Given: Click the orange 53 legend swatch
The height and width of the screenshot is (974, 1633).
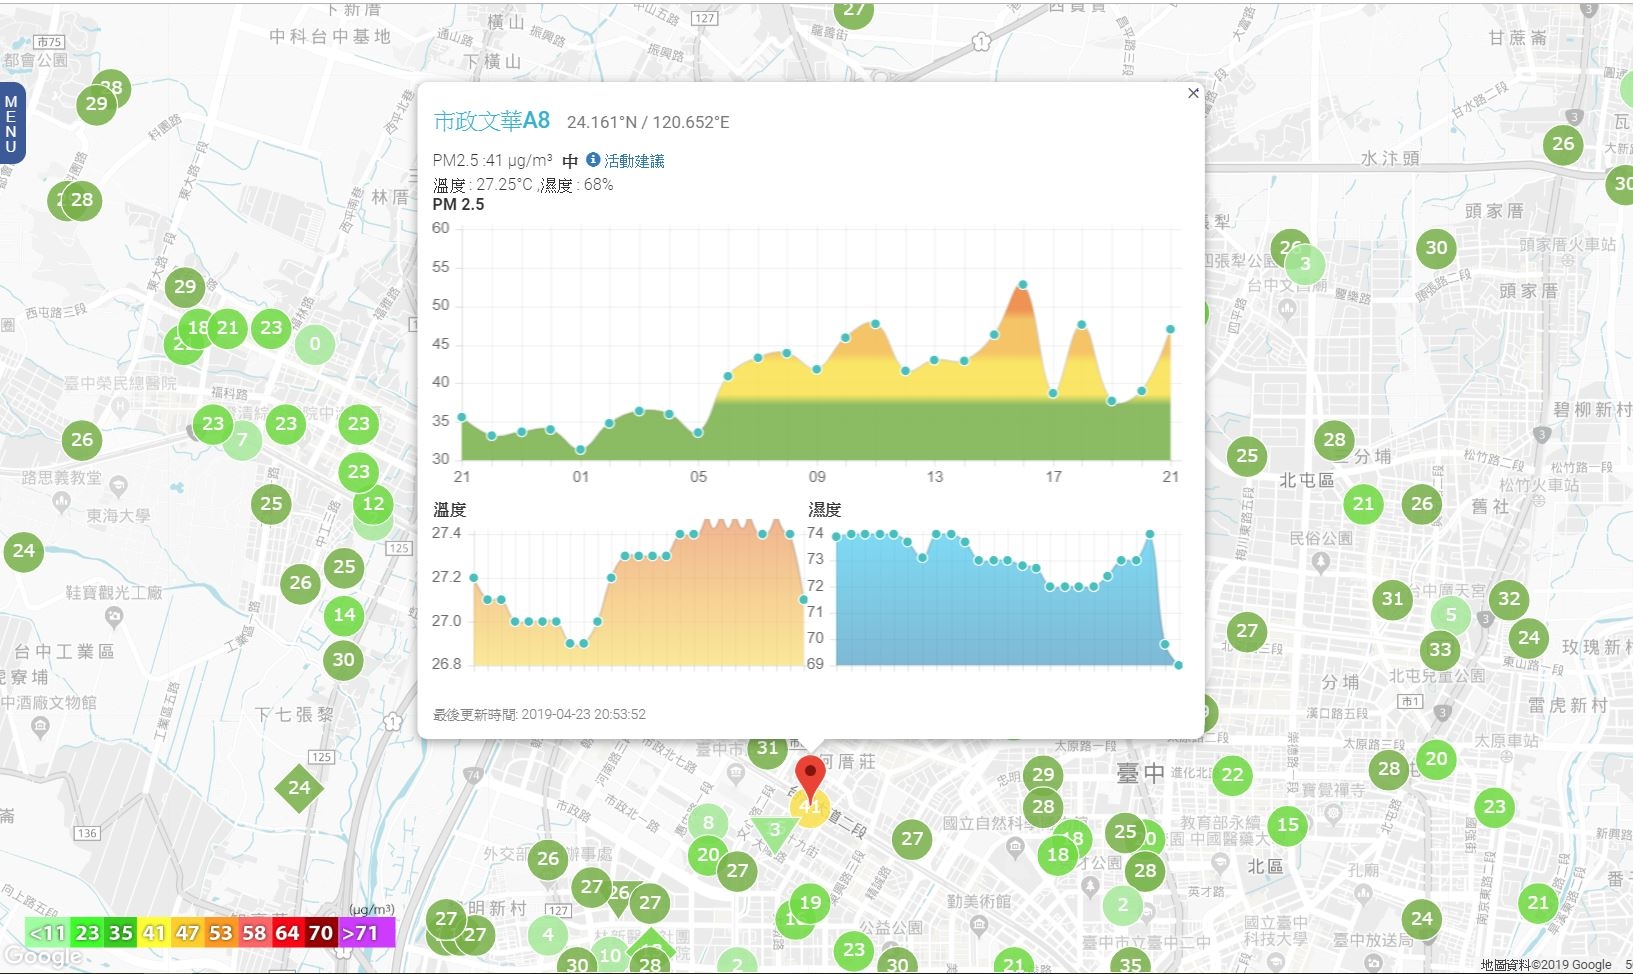Looking at the screenshot, I should pyautogui.click(x=220, y=933).
